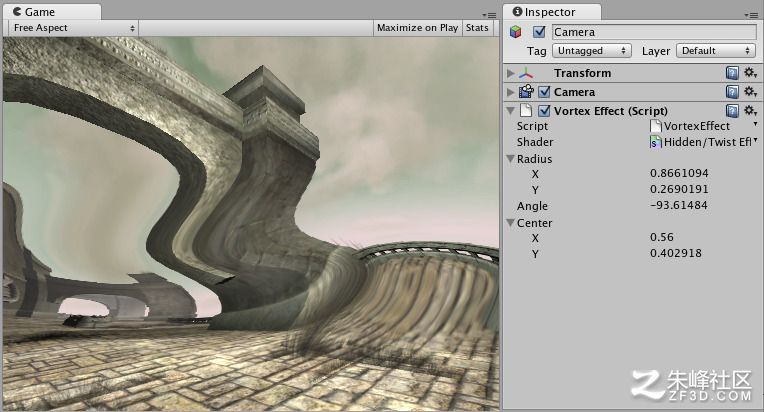Open the Shader field object picker

tap(755, 140)
